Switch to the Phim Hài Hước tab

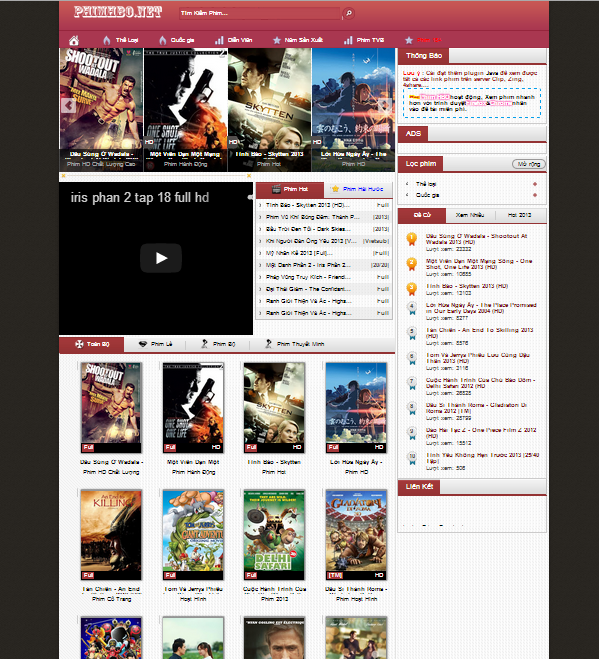pyautogui.click(x=358, y=189)
